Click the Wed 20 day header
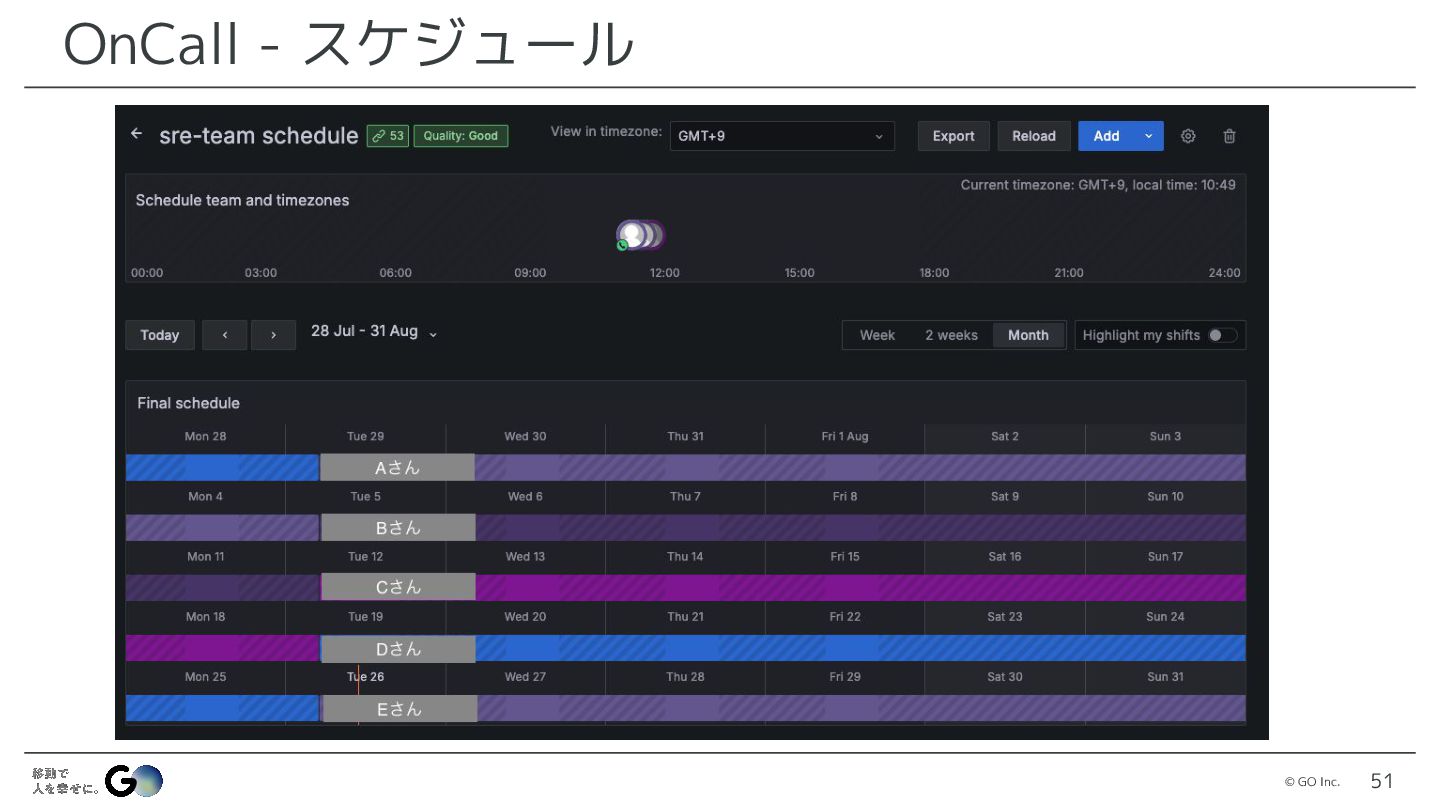This screenshot has height=810, width=1440. coord(525,617)
